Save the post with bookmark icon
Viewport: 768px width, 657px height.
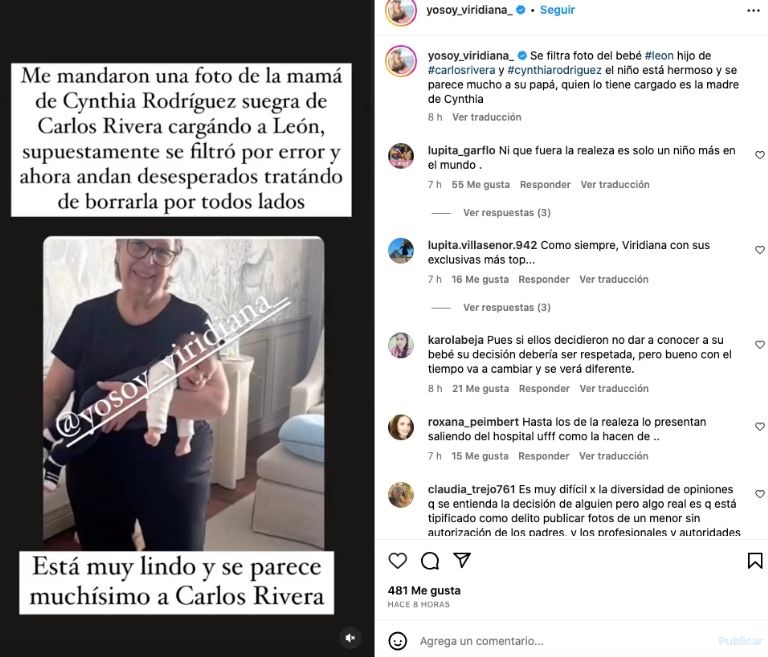click(x=755, y=560)
